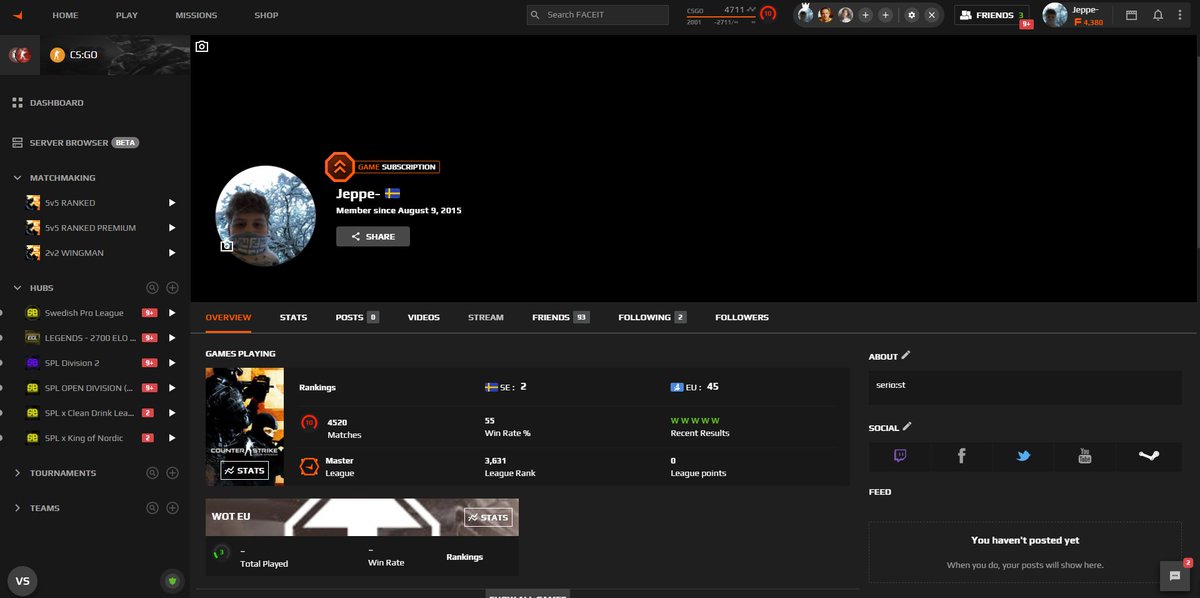
Task: Open the SHOP menu item
Action: point(266,15)
